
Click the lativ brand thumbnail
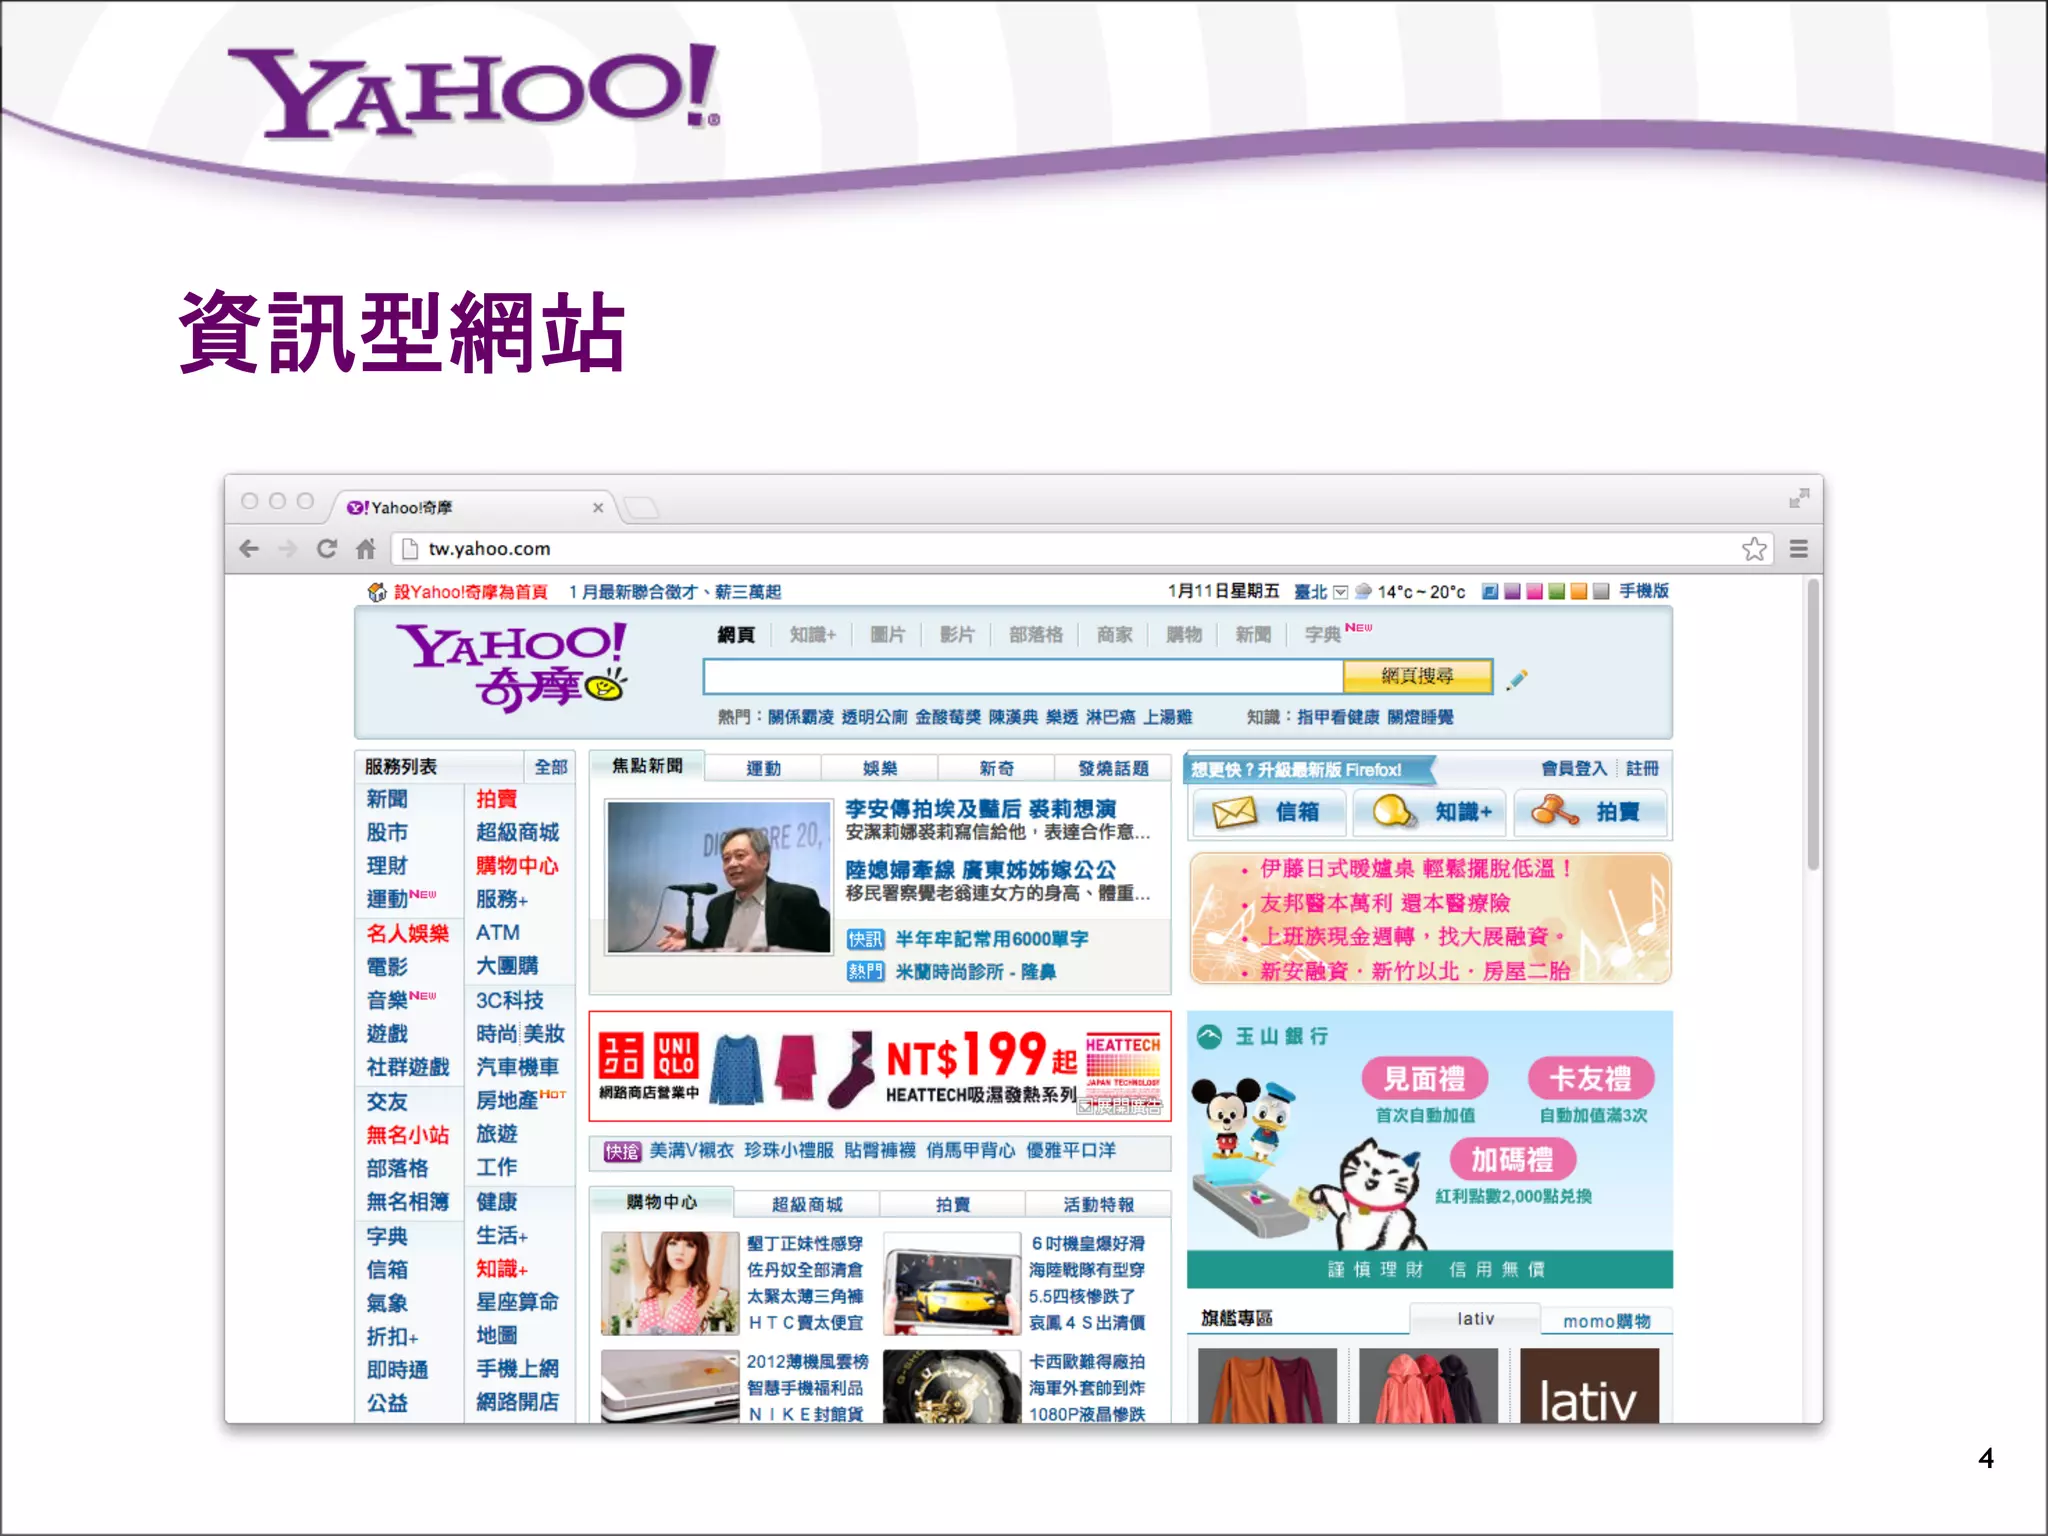click(x=1589, y=1386)
